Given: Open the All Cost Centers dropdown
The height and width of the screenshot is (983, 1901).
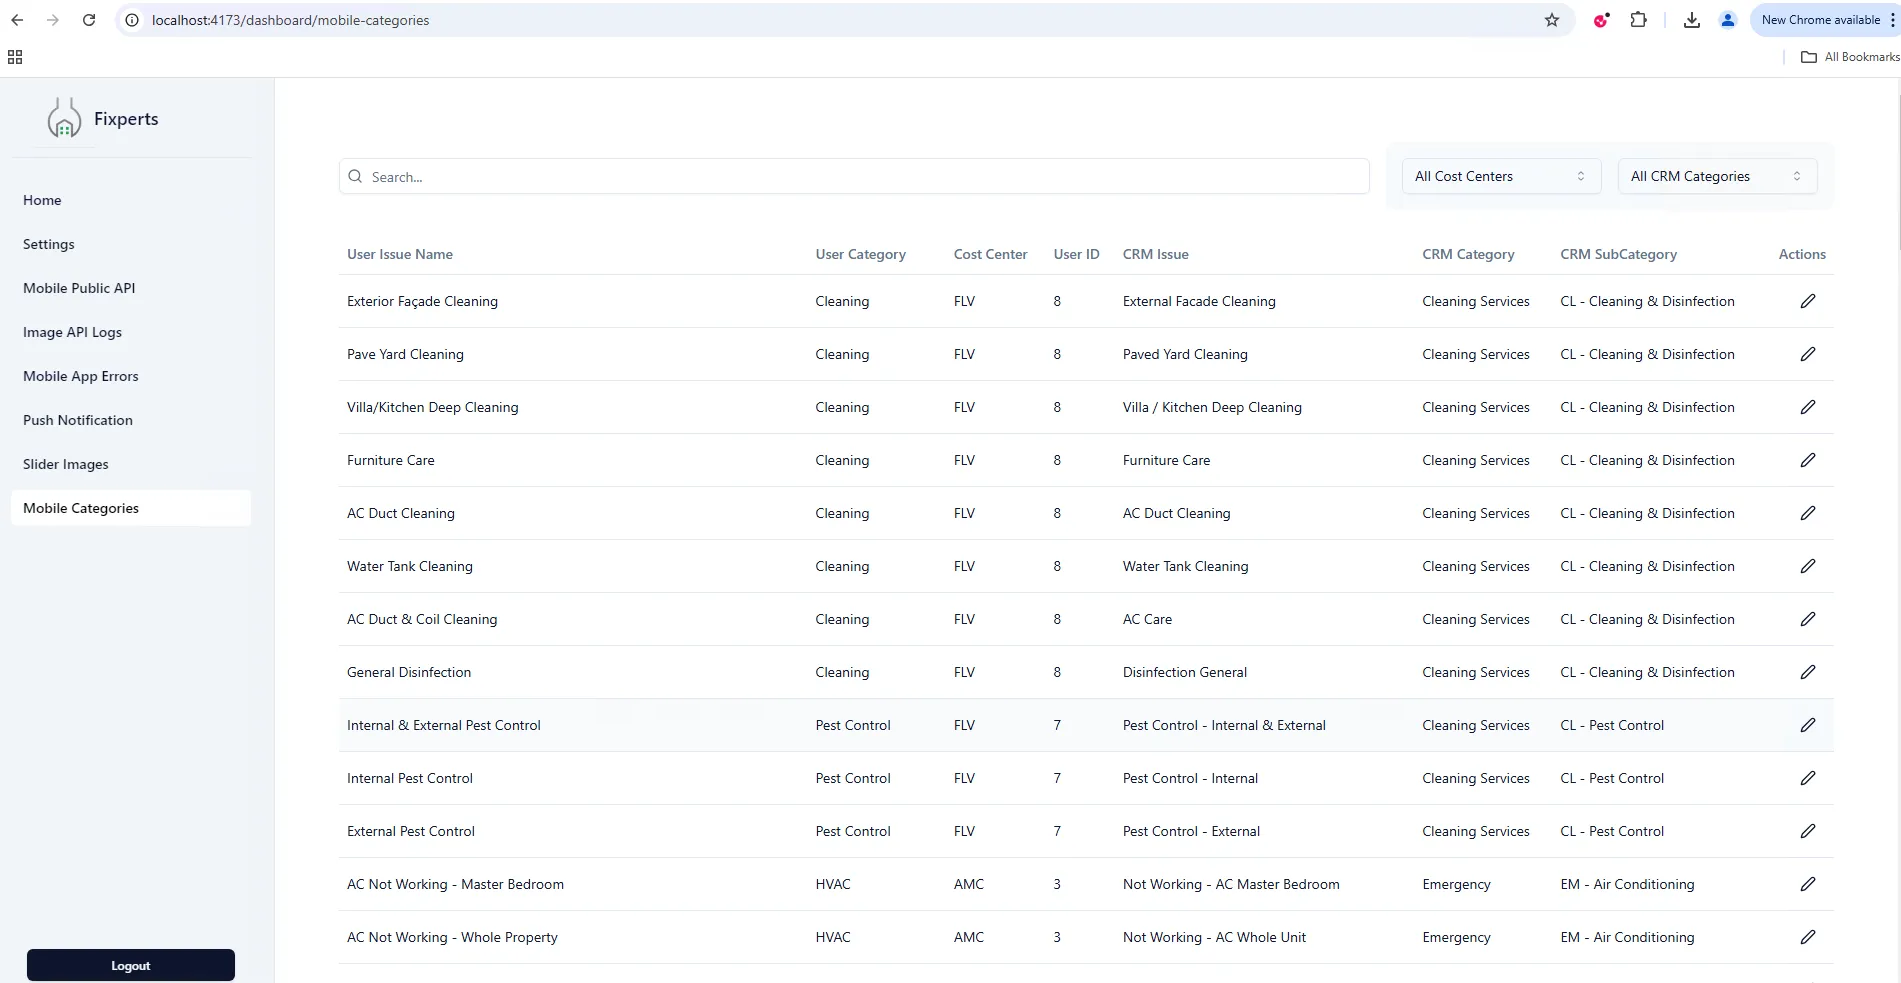Looking at the screenshot, I should 1499,176.
